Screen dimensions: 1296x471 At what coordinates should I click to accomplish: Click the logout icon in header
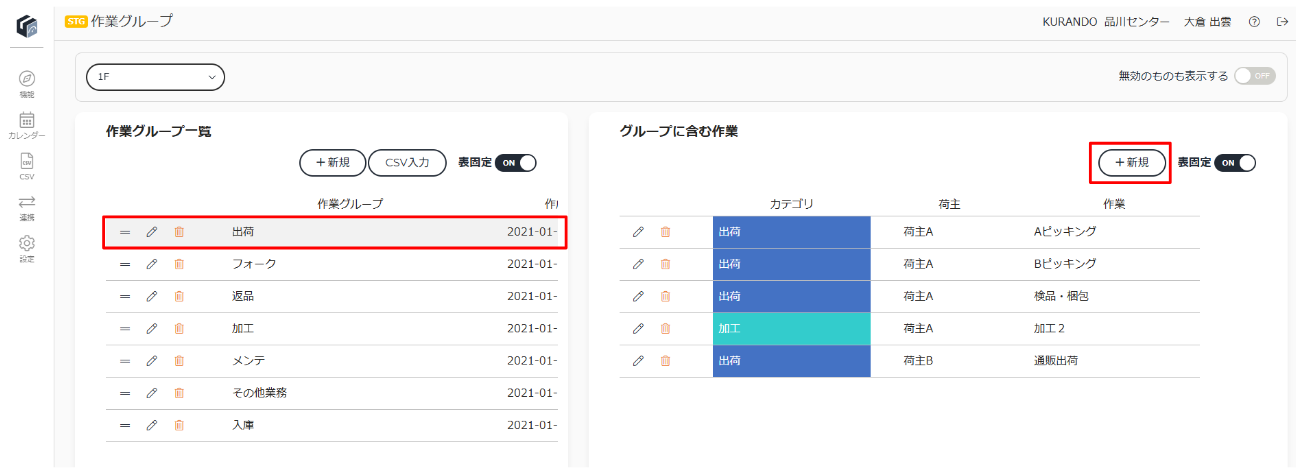(1282, 22)
